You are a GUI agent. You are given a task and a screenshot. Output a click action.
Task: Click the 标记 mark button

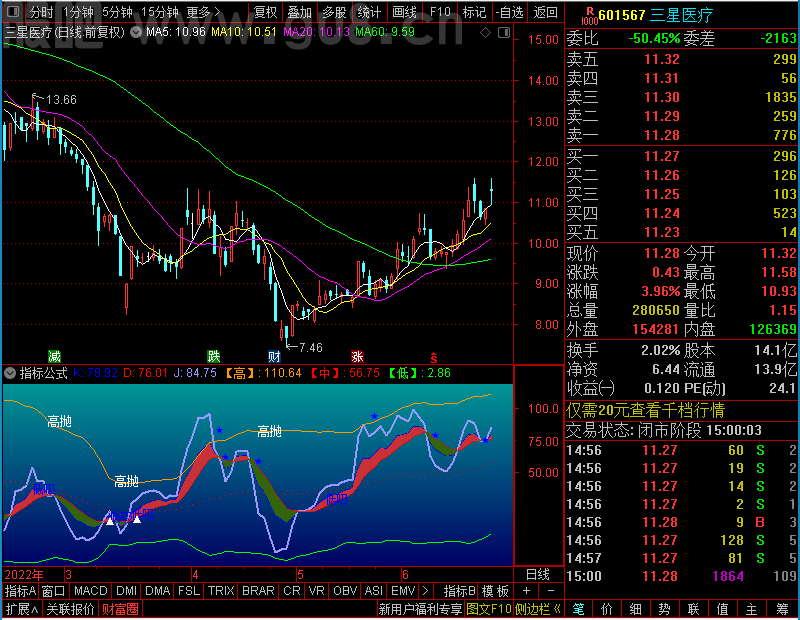tap(474, 12)
